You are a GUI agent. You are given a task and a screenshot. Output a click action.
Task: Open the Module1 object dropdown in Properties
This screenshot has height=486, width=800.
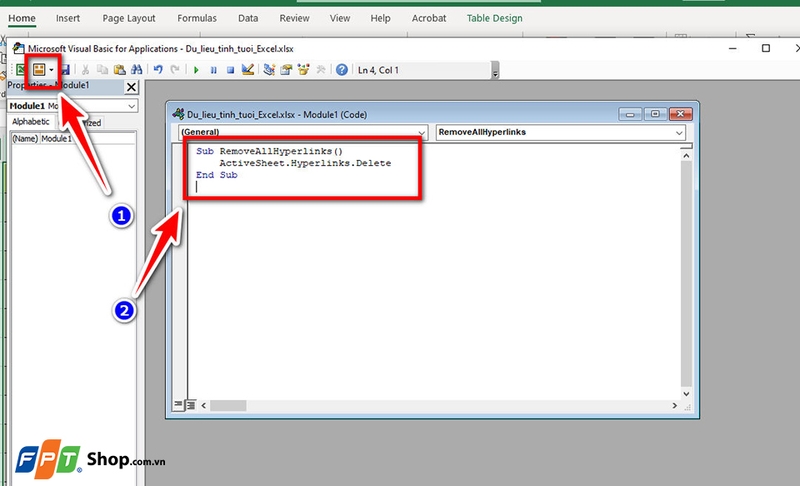coord(132,106)
